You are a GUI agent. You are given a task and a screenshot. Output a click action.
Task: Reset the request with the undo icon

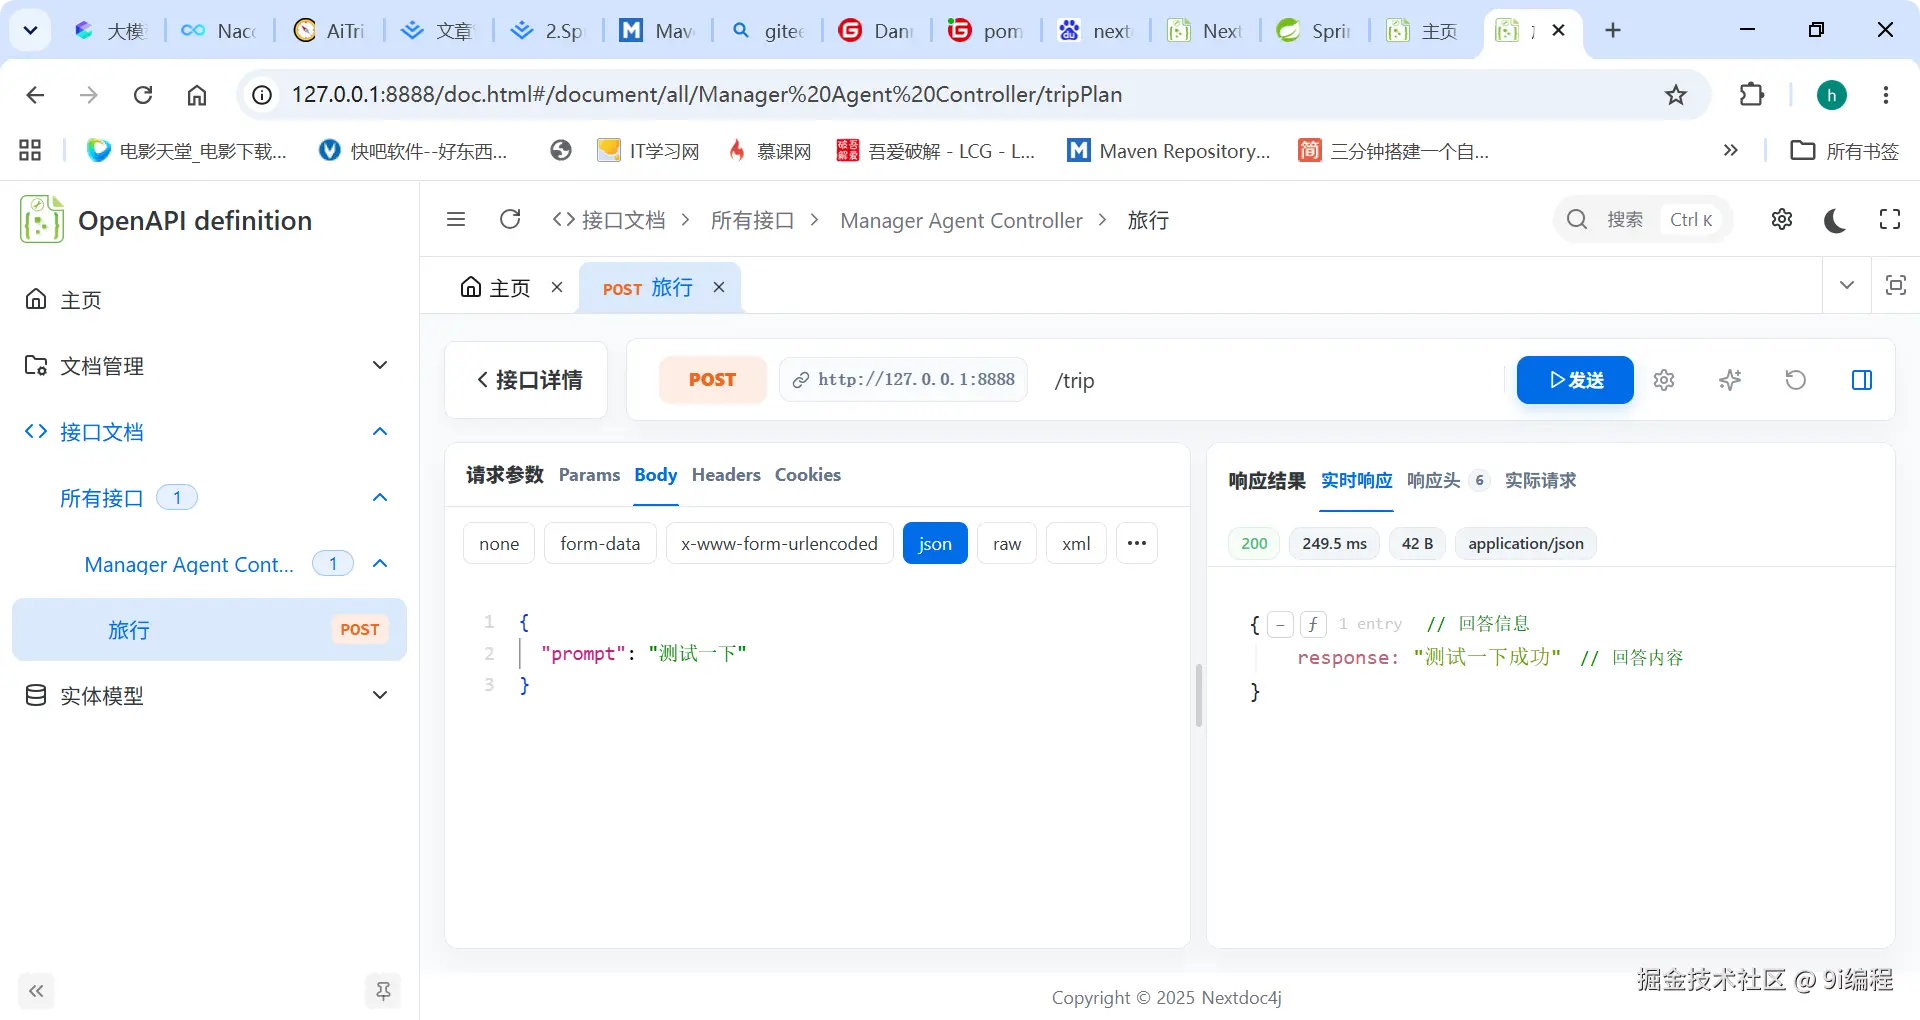tap(1796, 380)
